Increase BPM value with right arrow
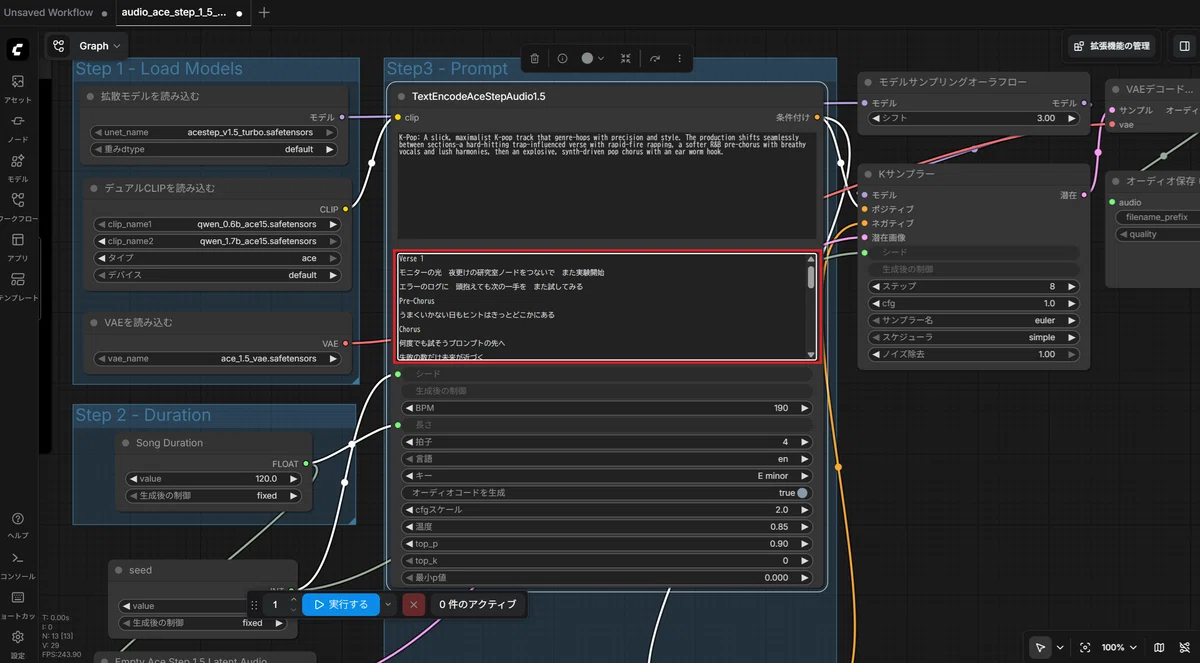The image size is (1200, 663). click(804, 408)
